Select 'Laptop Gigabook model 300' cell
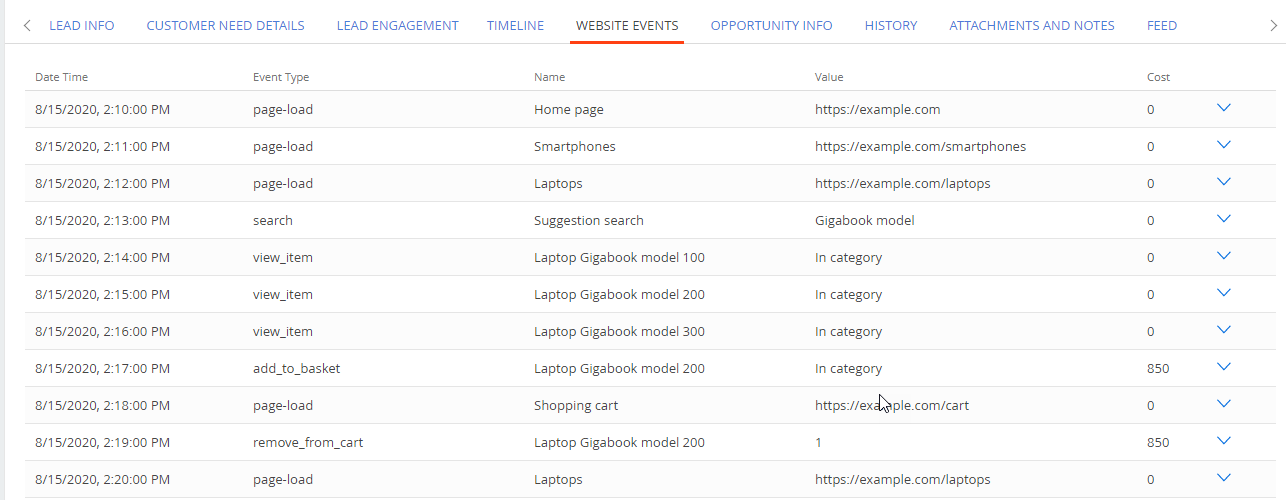Image resolution: width=1286 pixels, height=500 pixels. (x=619, y=332)
